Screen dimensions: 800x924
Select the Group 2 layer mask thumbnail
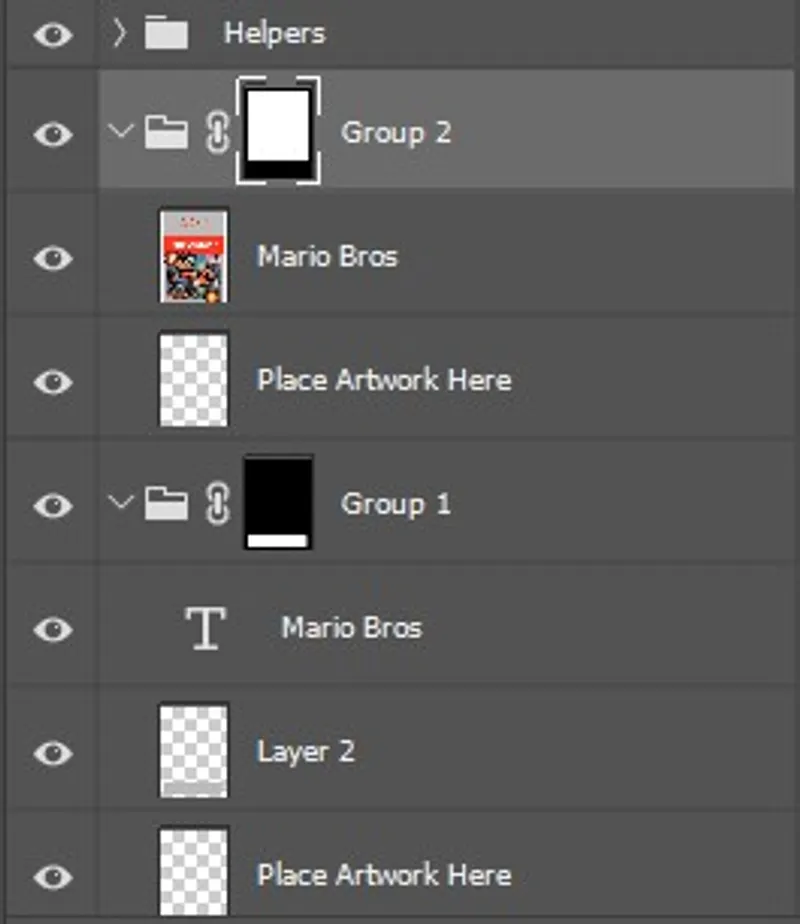pyautogui.click(x=278, y=130)
